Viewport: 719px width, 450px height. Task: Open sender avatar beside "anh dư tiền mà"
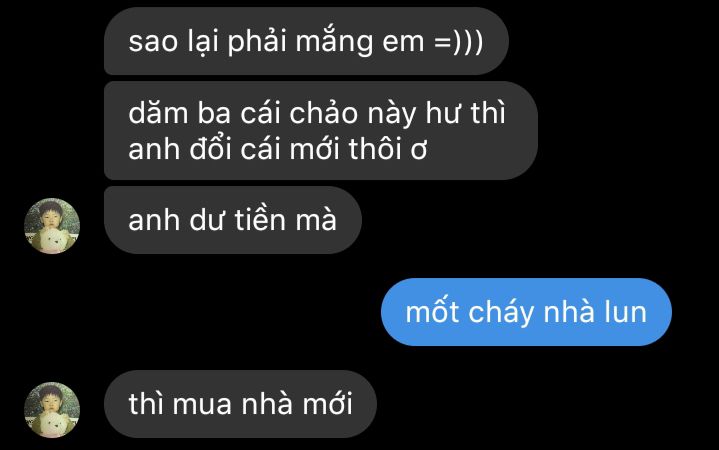(52, 226)
